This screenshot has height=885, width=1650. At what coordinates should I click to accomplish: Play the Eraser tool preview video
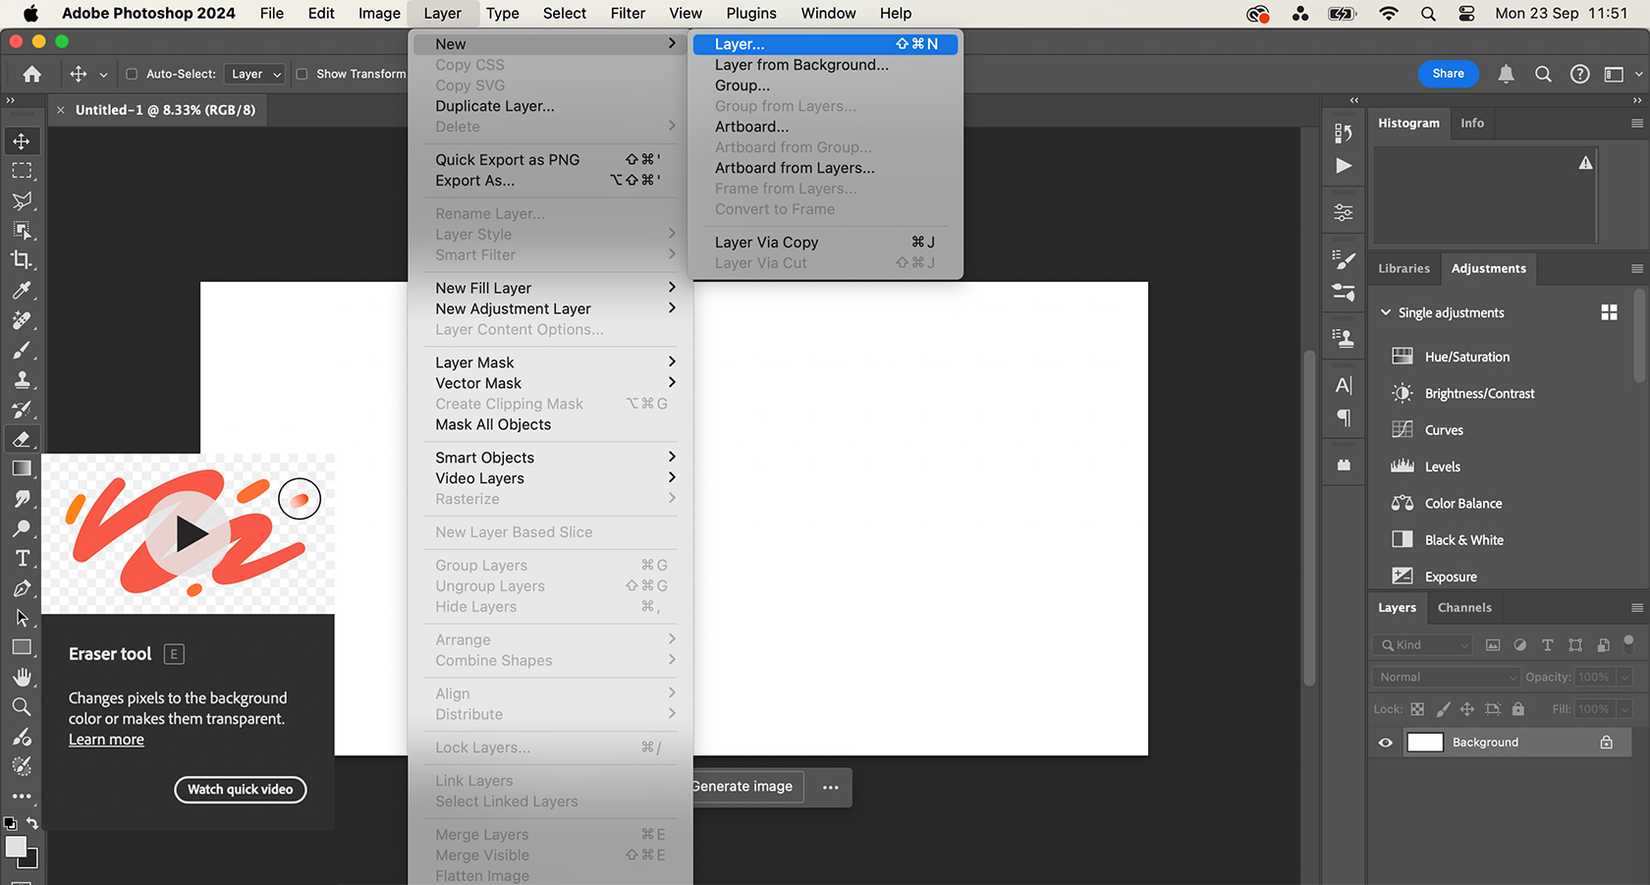pos(191,534)
